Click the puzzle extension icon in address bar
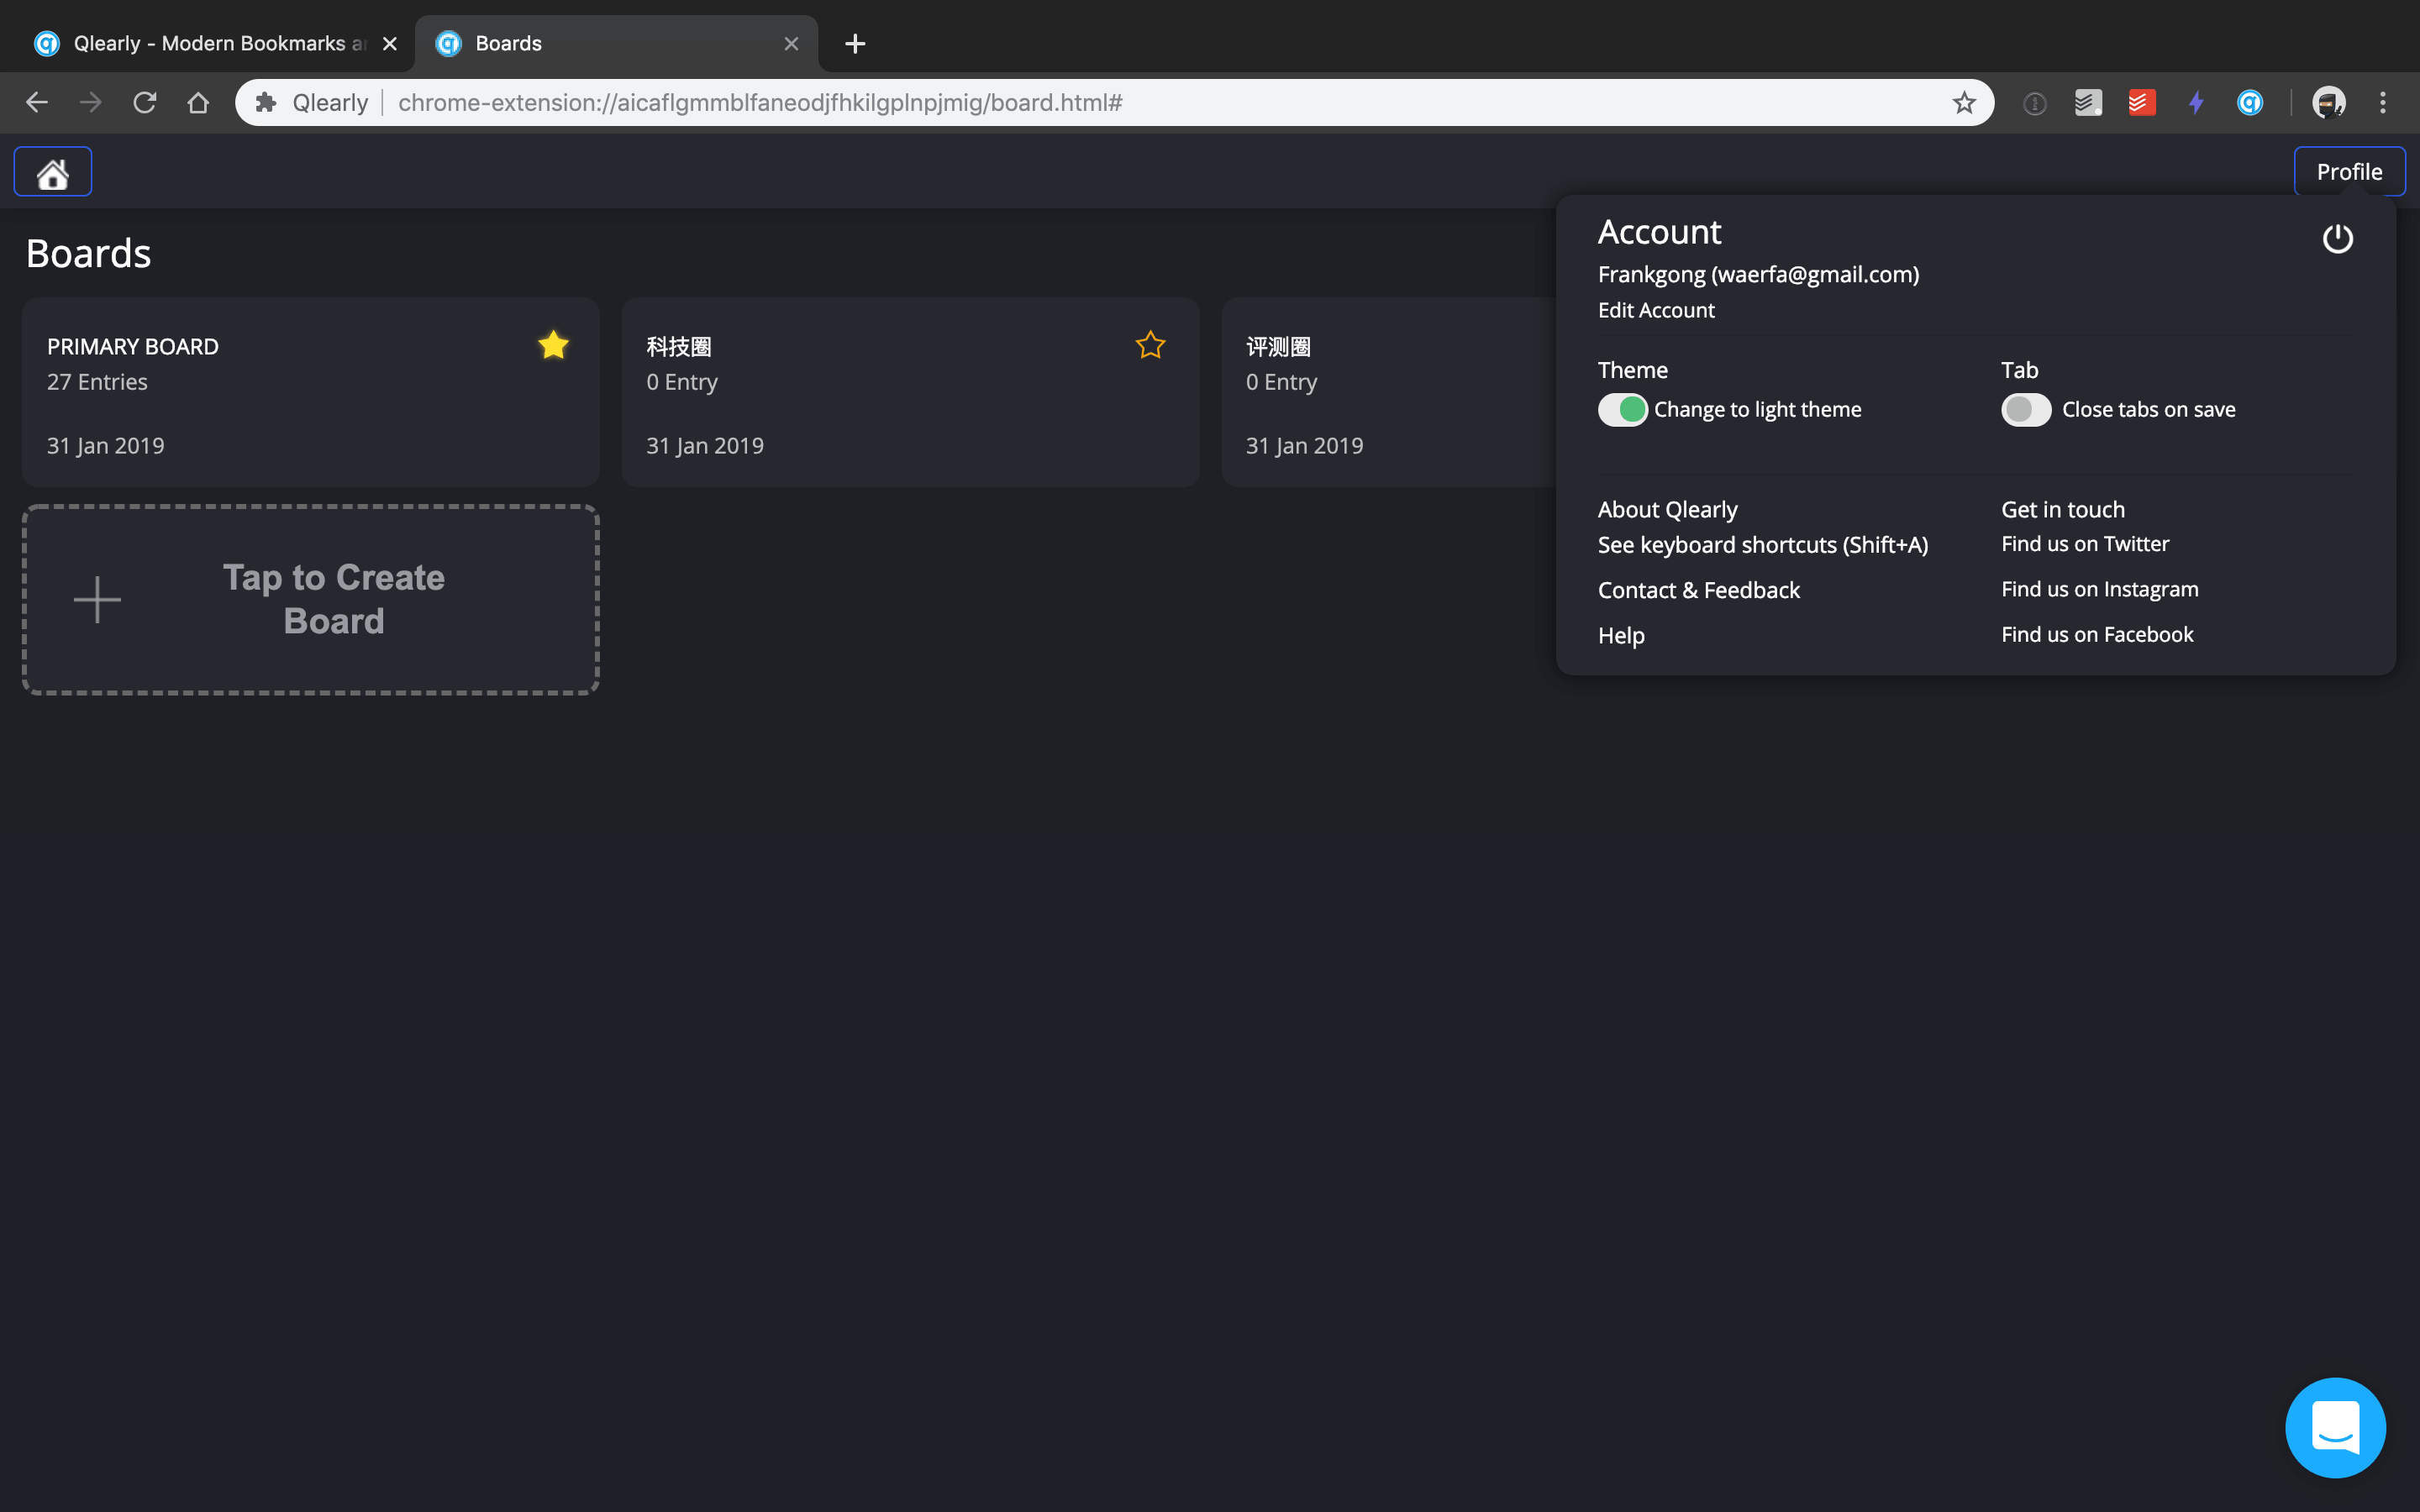2420x1512 pixels. click(x=266, y=102)
